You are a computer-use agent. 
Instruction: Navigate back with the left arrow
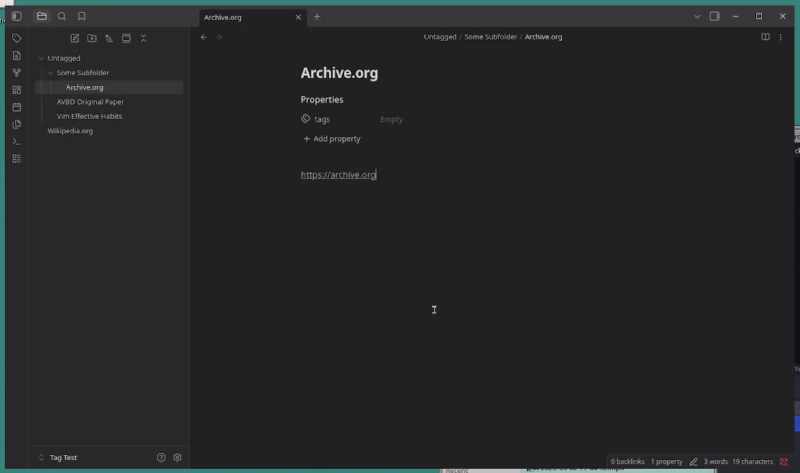pyautogui.click(x=204, y=37)
